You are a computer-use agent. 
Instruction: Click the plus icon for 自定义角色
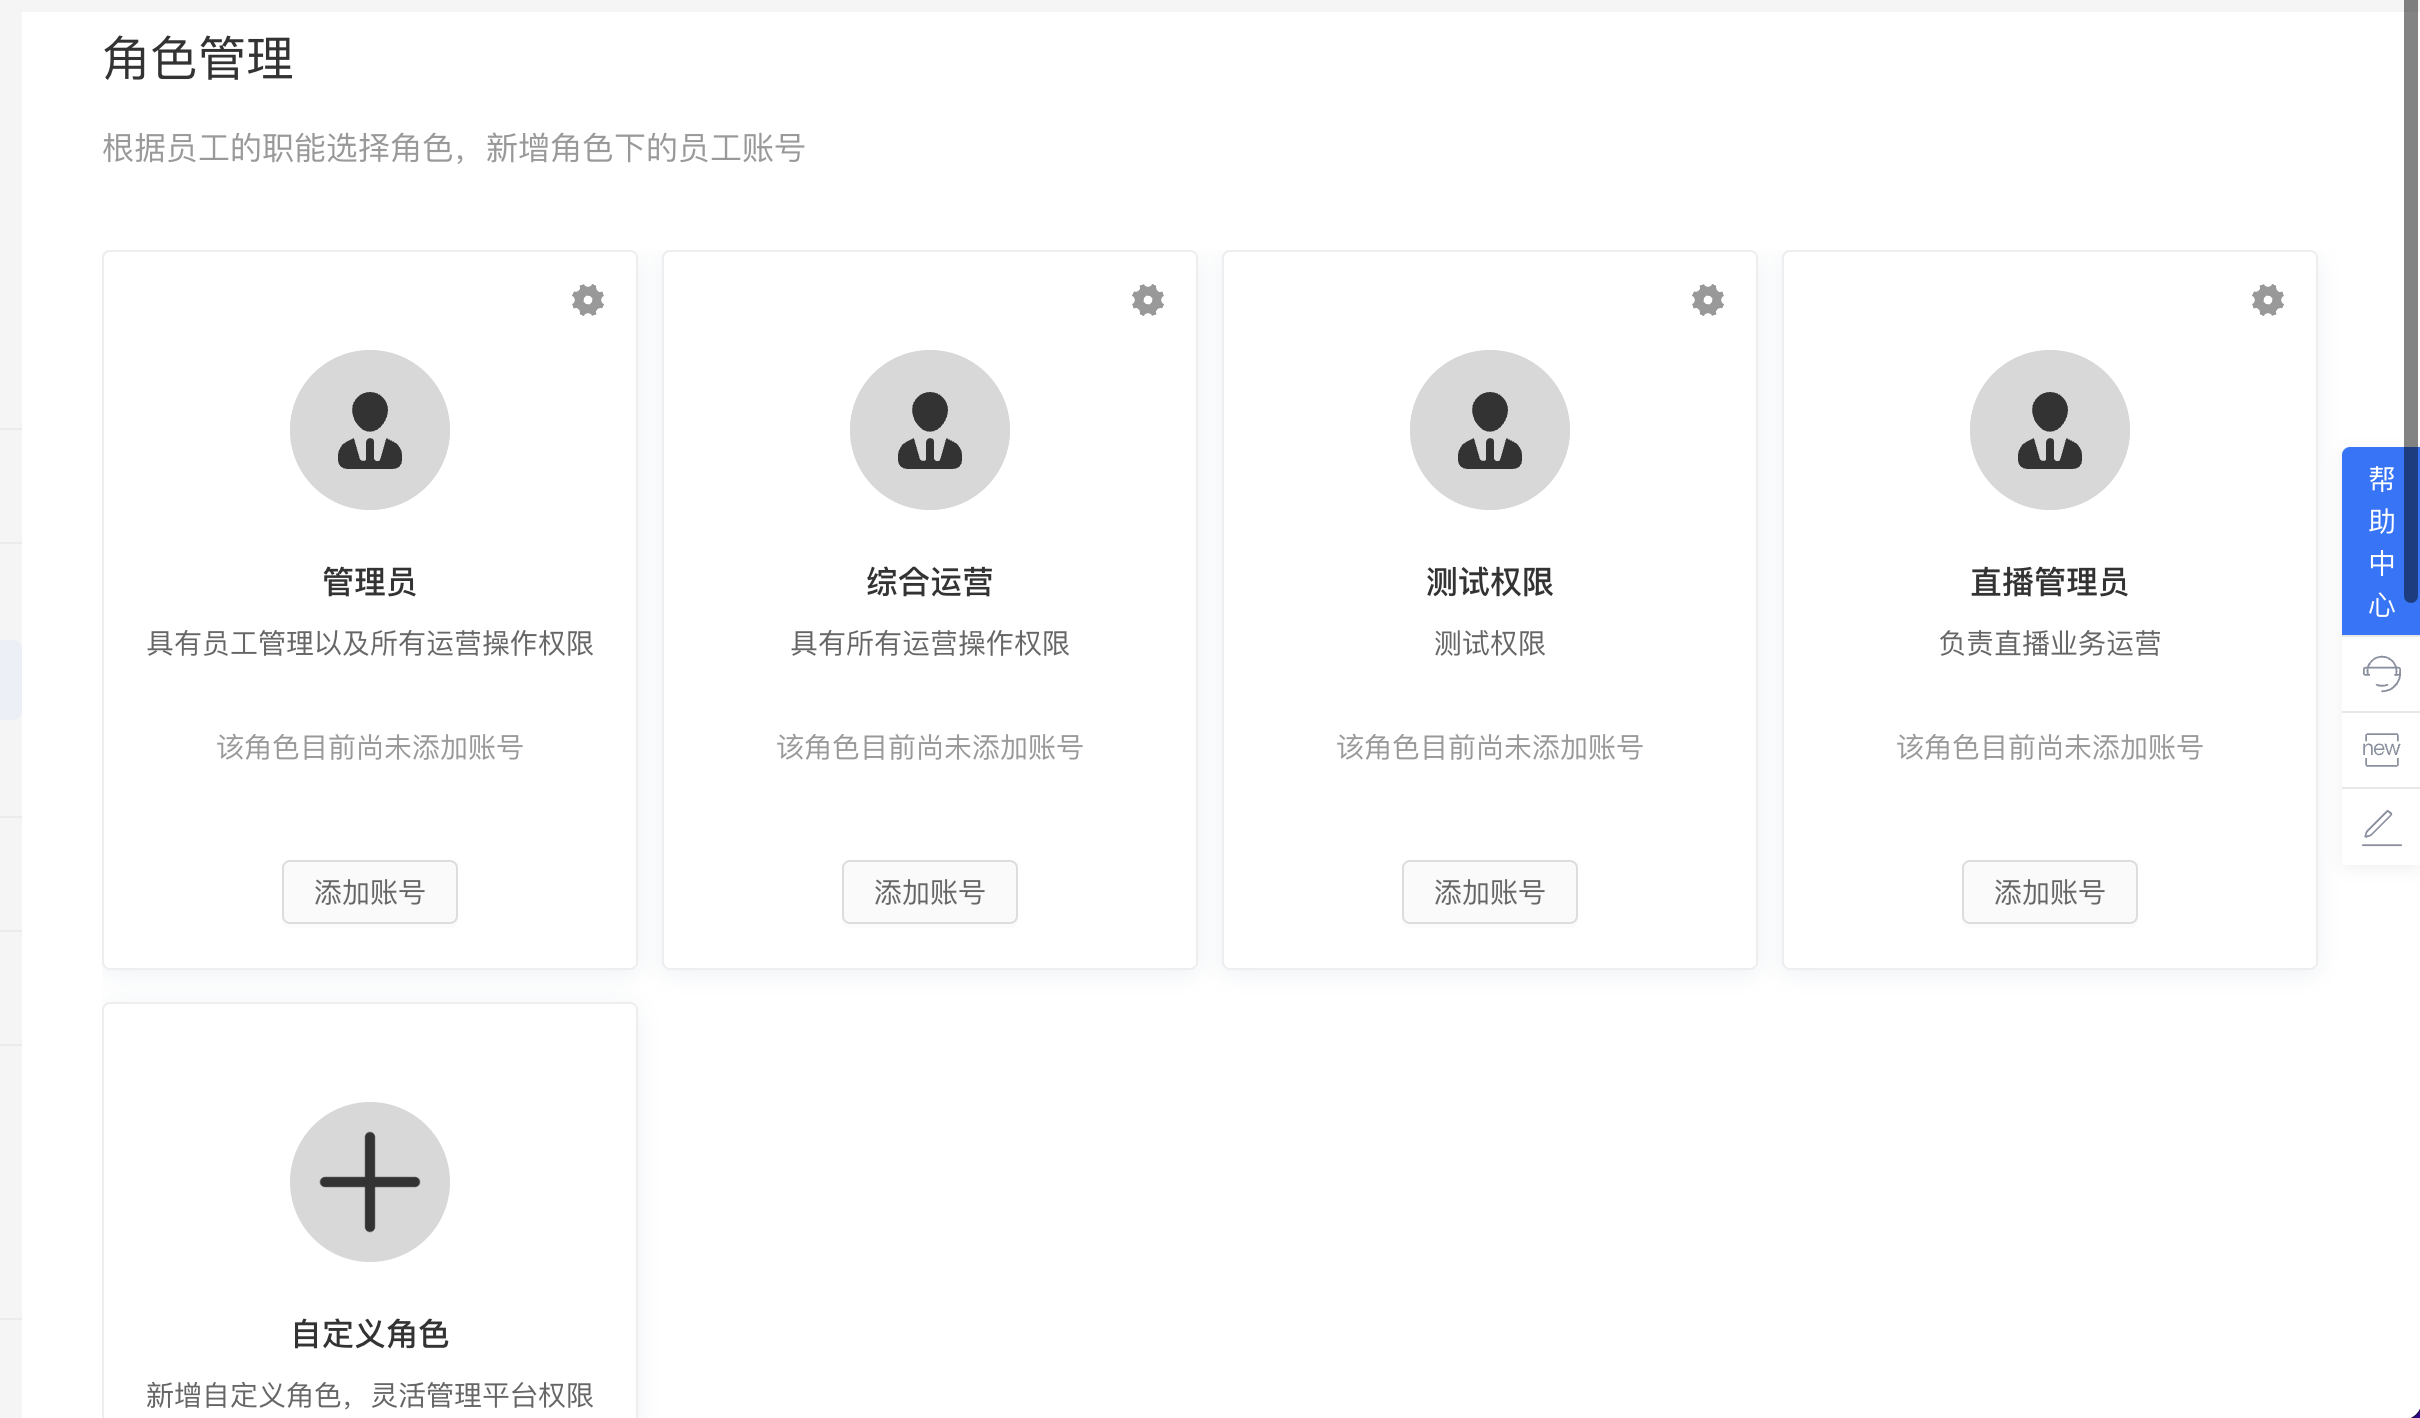[x=370, y=1182]
